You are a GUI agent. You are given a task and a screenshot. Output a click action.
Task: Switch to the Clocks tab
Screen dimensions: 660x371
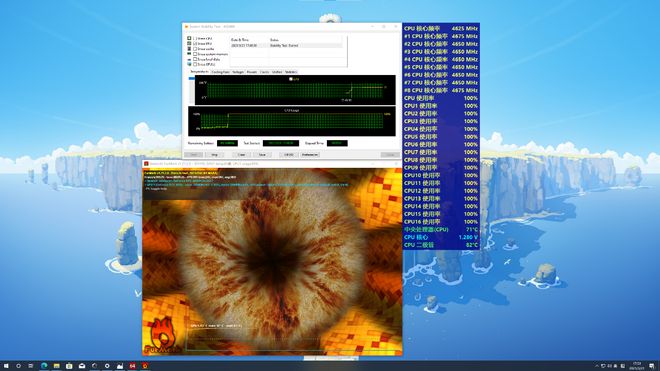264,72
